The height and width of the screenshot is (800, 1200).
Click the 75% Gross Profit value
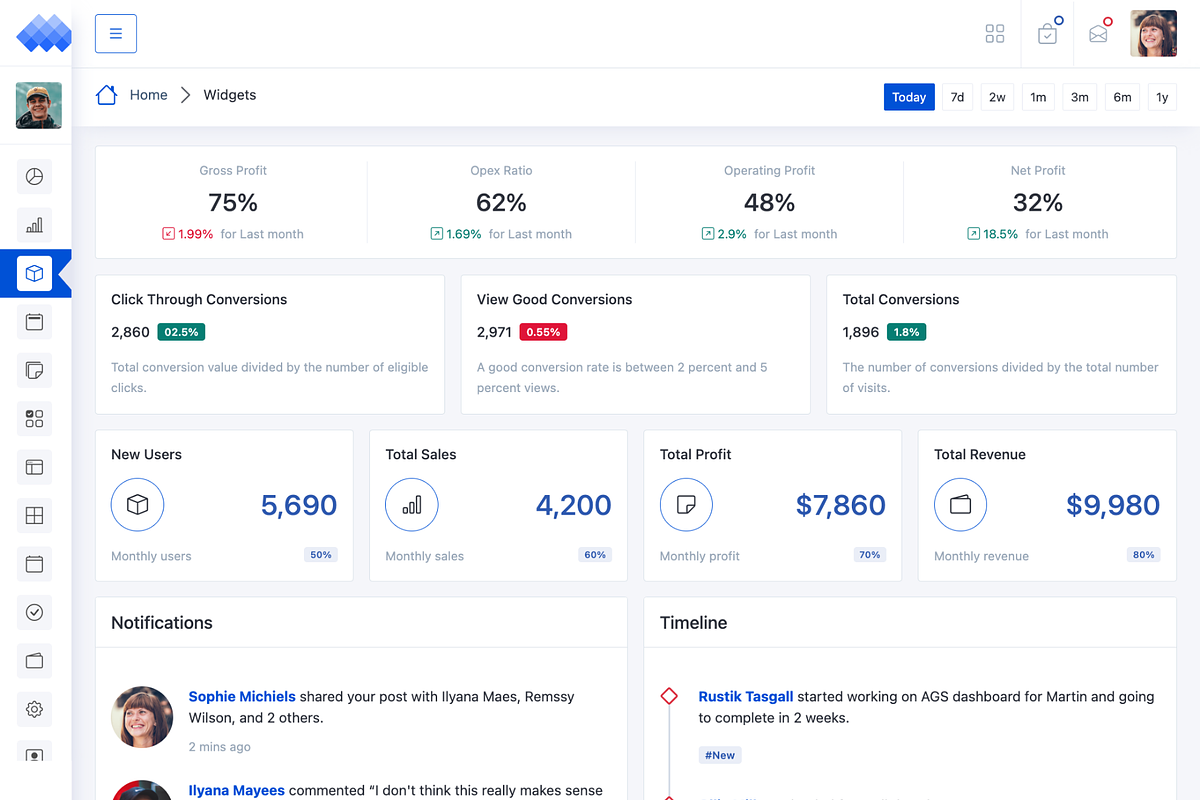tap(233, 203)
